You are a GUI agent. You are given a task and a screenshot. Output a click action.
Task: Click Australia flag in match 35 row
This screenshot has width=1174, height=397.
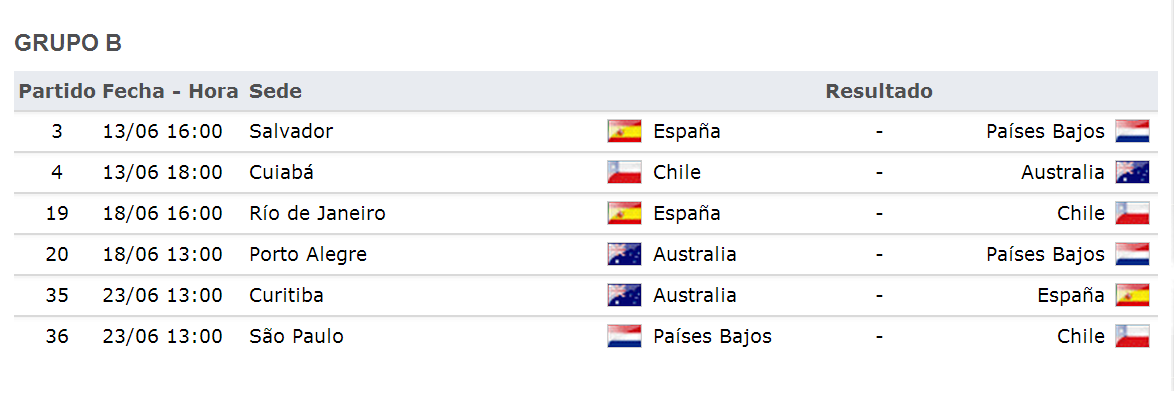[x=624, y=295]
